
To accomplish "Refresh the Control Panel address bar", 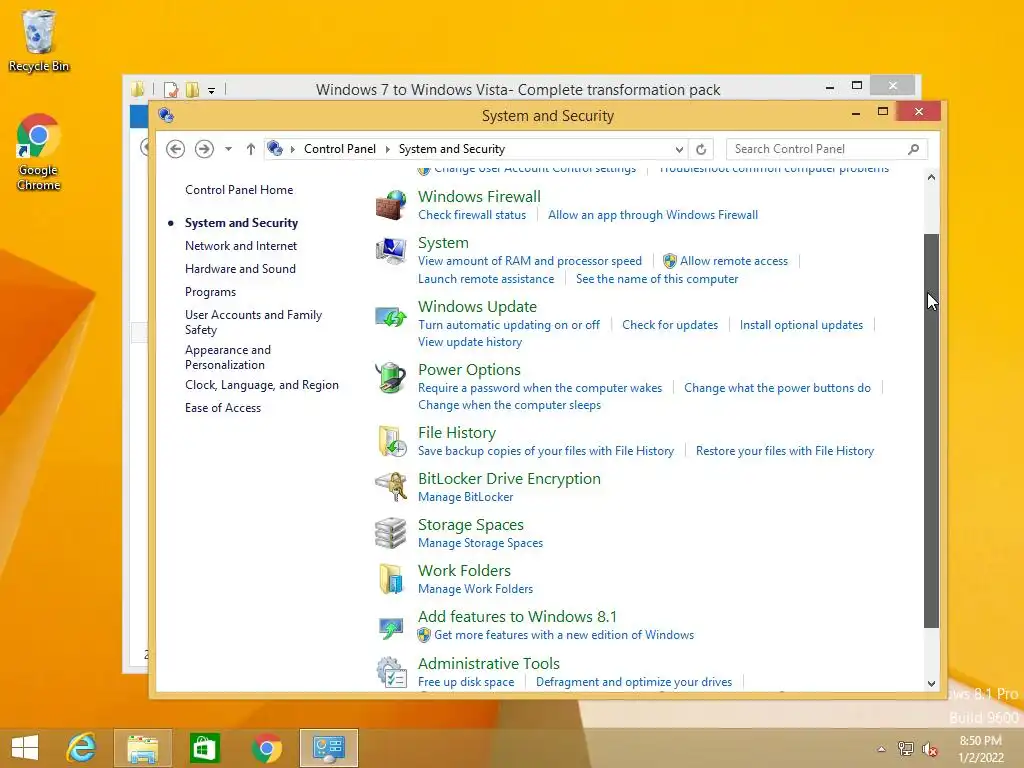I will (x=701, y=149).
